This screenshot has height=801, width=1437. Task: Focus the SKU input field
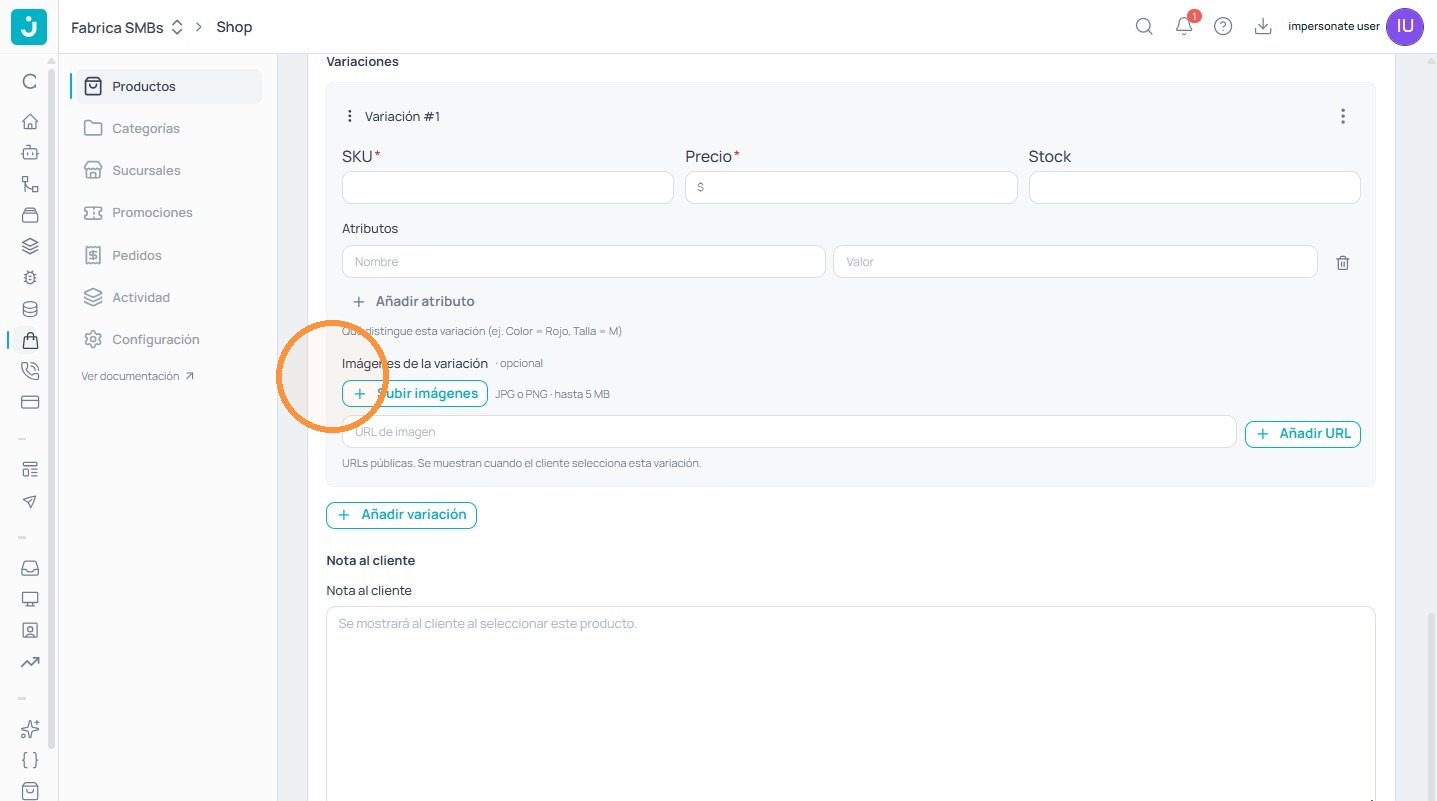[x=508, y=187]
